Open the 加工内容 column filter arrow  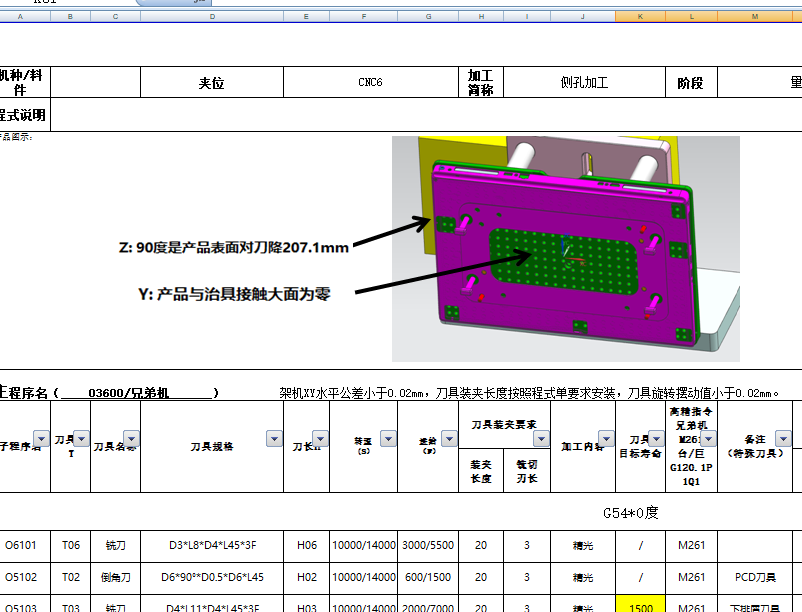[x=605, y=437]
